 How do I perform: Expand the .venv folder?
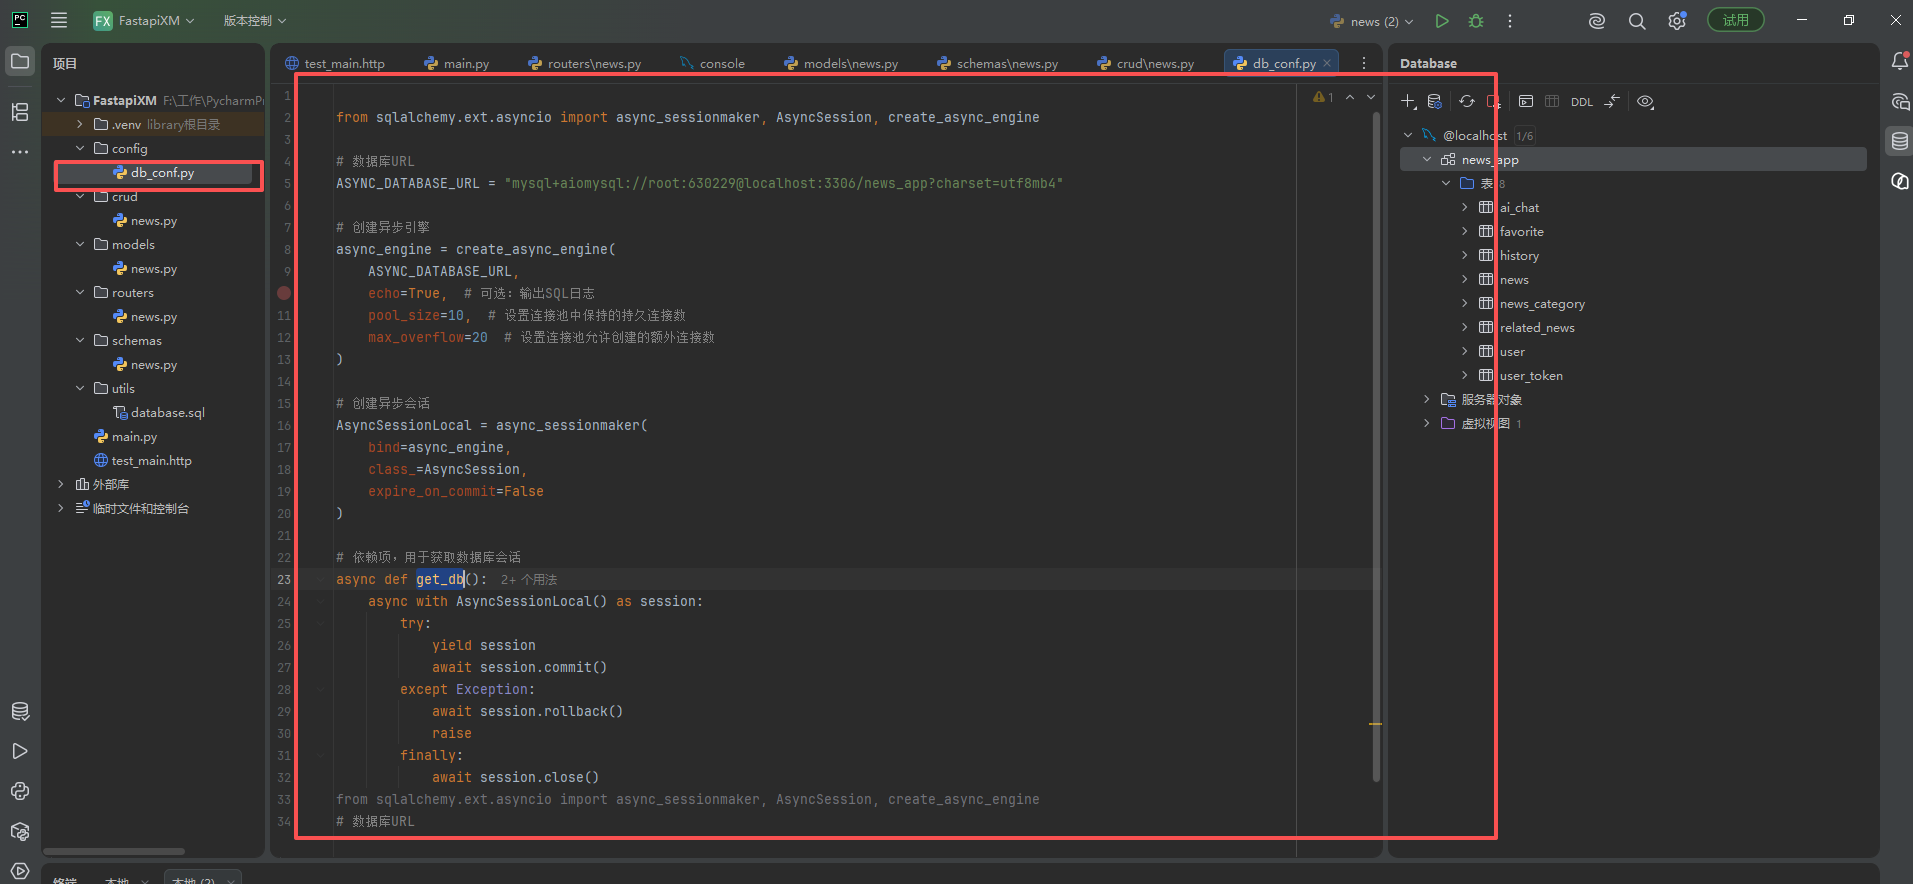click(80, 124)
